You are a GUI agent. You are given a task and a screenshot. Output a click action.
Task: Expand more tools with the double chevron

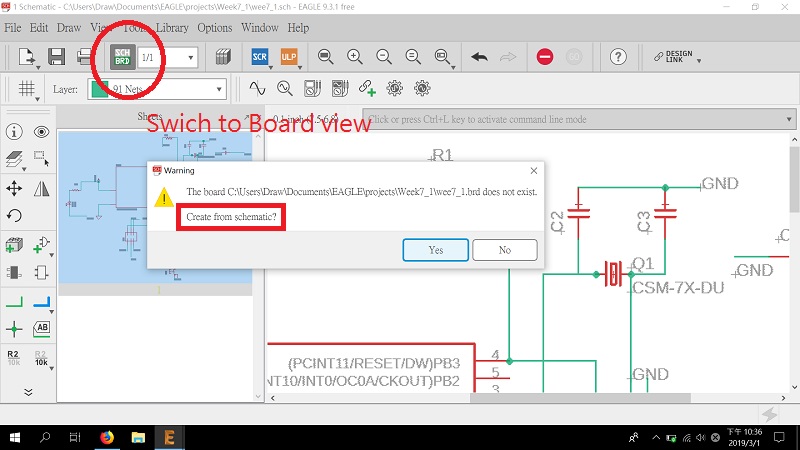pyautogui.click(x=28, y=391)
